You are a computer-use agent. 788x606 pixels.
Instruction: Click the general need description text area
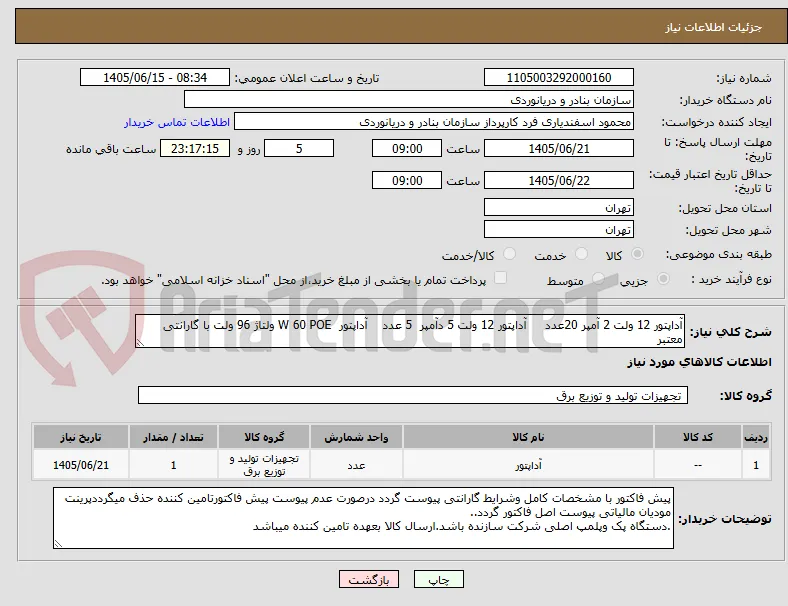[410, 331]
